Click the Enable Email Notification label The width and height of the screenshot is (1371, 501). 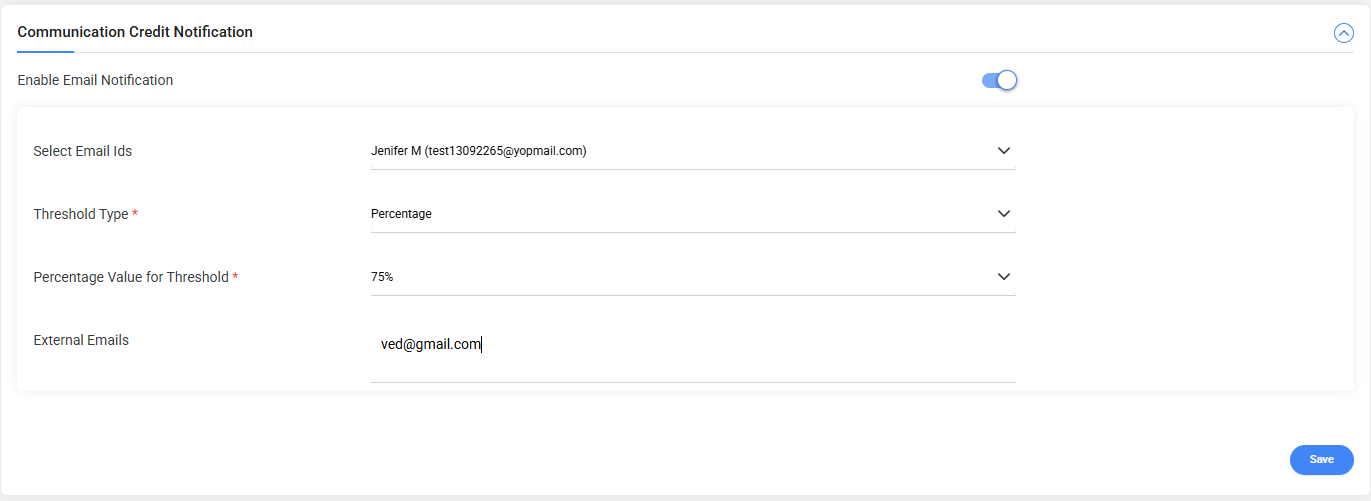(95, 80)
